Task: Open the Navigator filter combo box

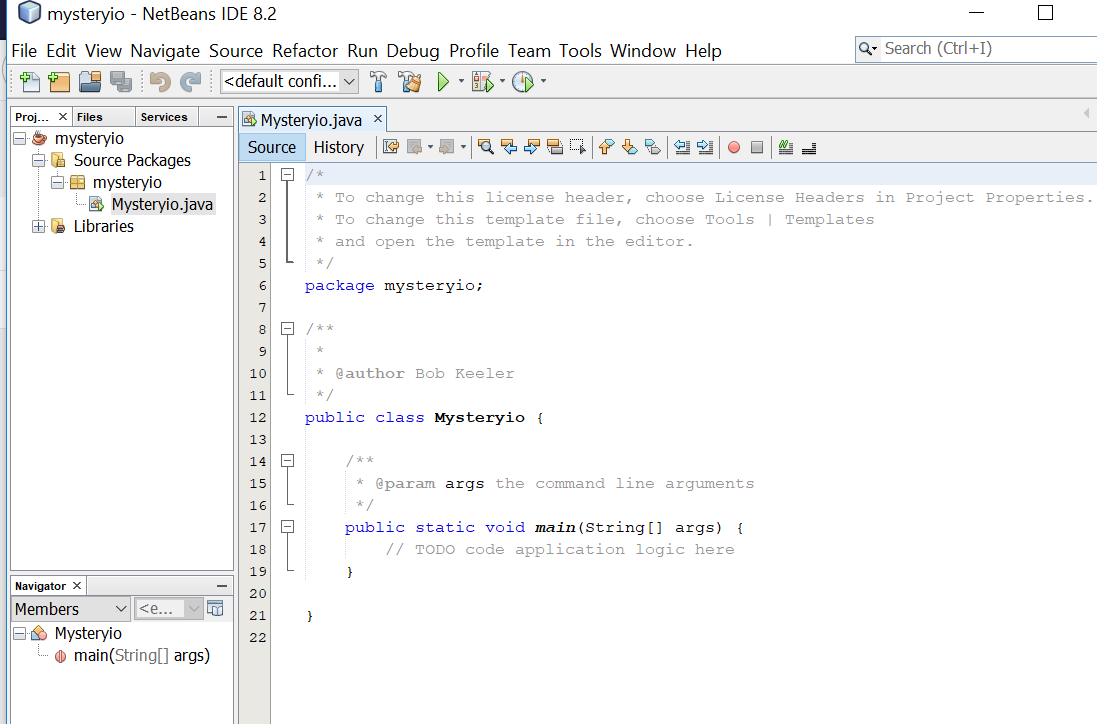Action: pos(169,609)
